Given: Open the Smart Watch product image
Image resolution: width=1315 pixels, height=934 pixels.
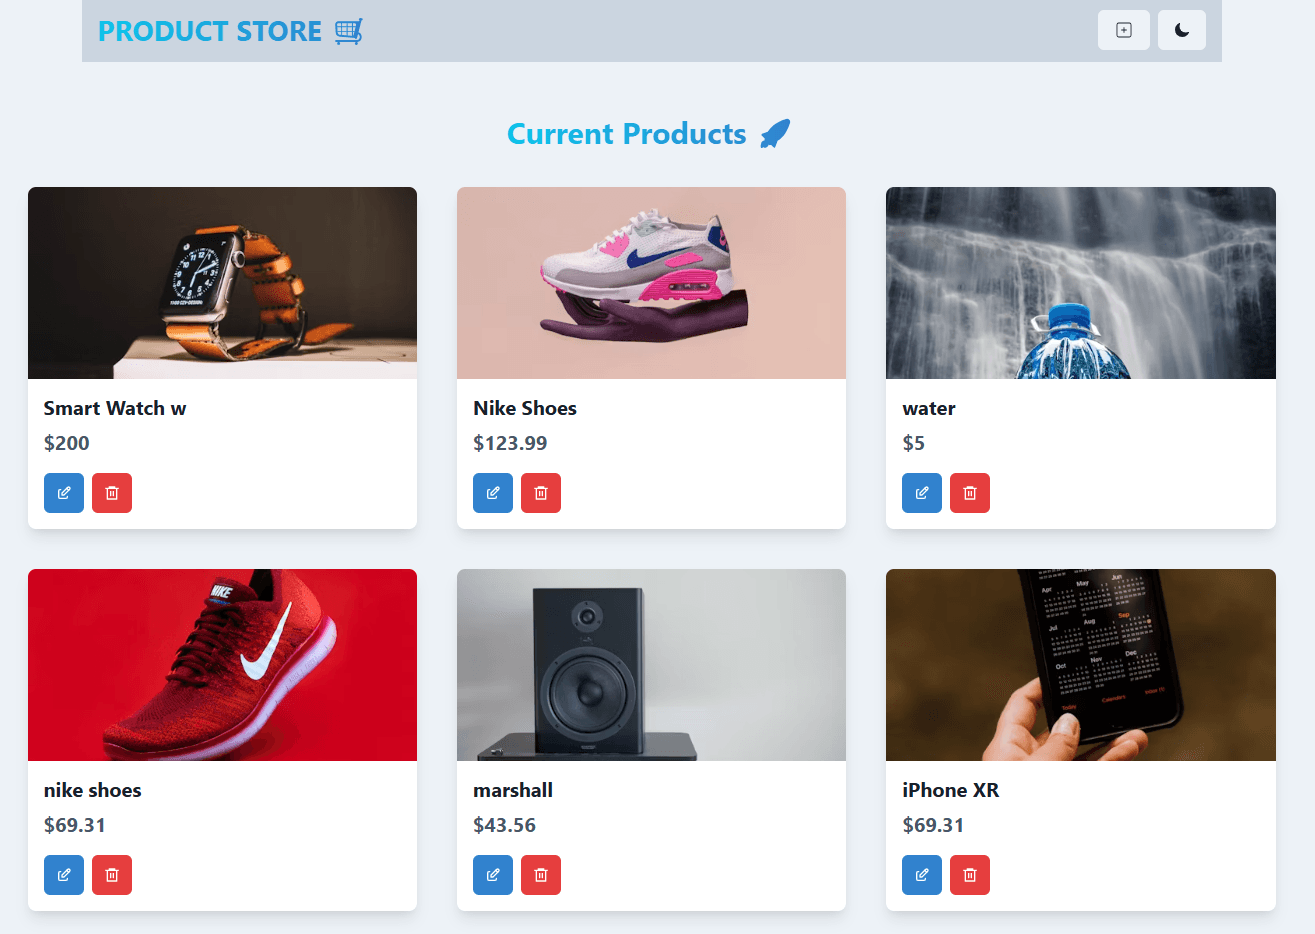Looking at the screenshot, I should click(x=222, y=282).
